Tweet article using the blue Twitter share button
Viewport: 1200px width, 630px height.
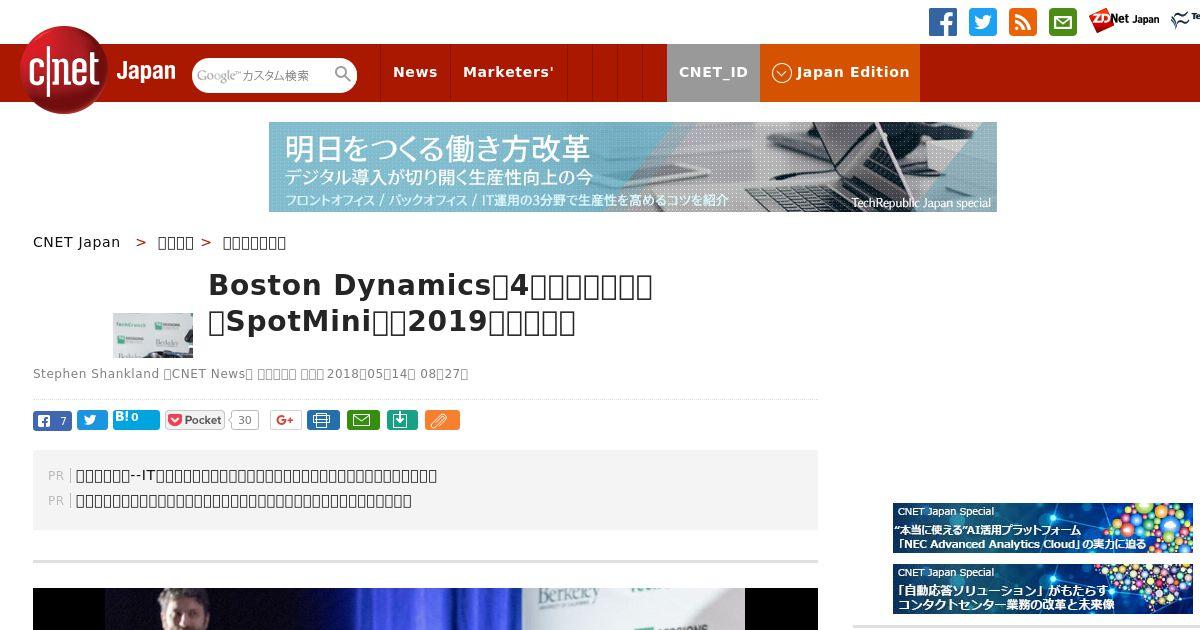(x=92, y=420)
